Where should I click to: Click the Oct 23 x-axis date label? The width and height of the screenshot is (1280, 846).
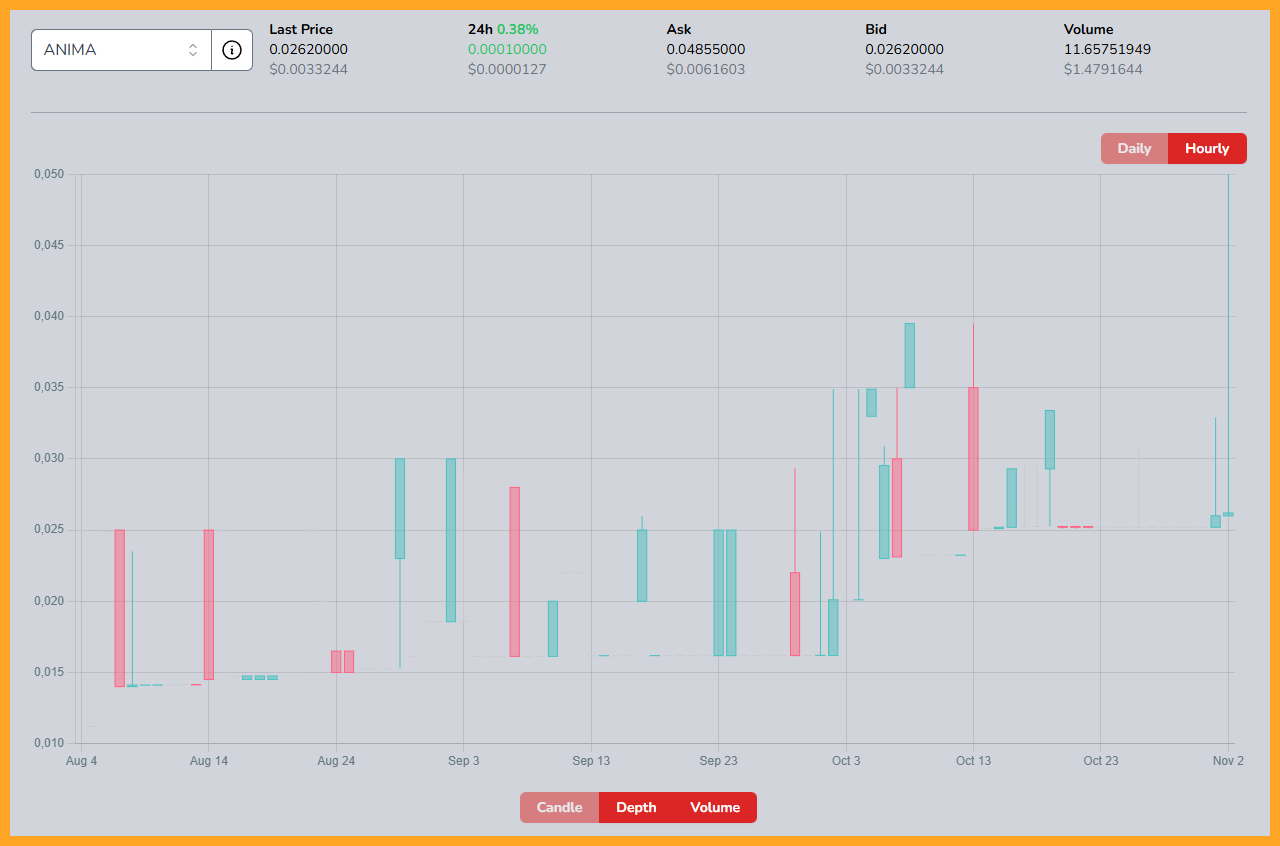click(x=1100, y=761)
